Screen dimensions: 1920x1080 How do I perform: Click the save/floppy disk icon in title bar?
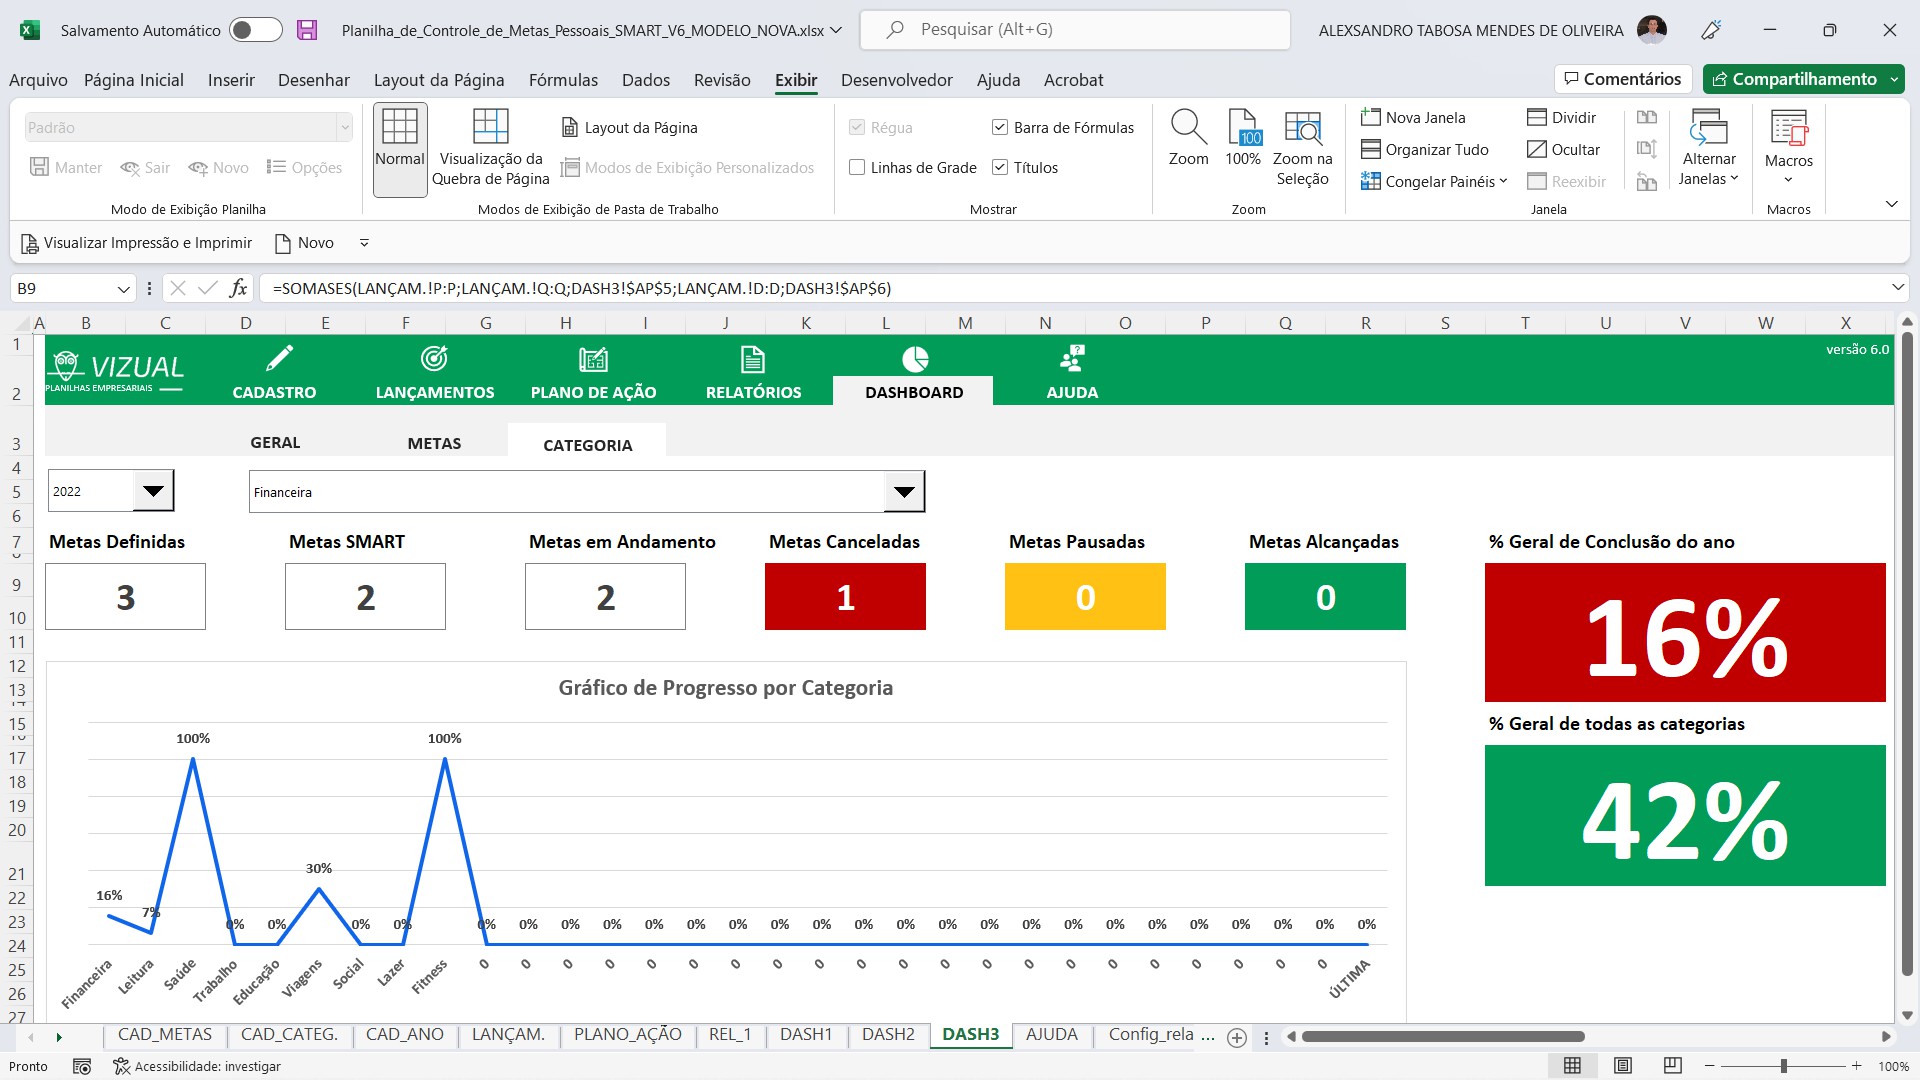(x=303, y=28)
